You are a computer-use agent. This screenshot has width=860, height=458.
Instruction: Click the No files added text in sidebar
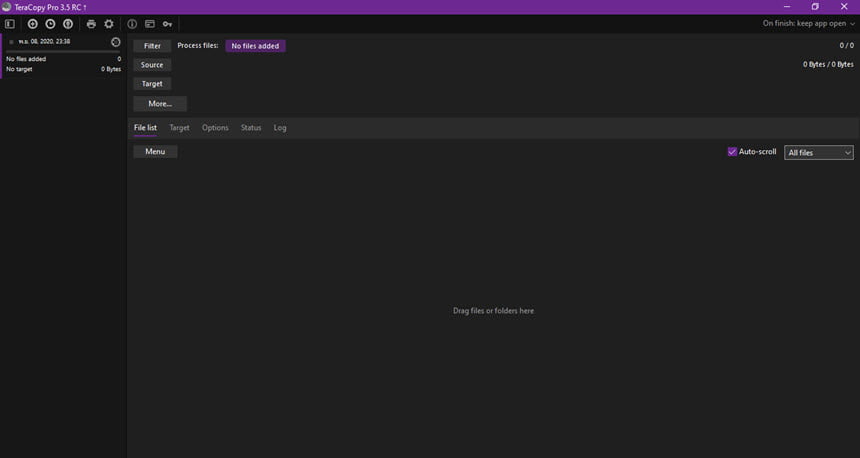click(26, 59)
